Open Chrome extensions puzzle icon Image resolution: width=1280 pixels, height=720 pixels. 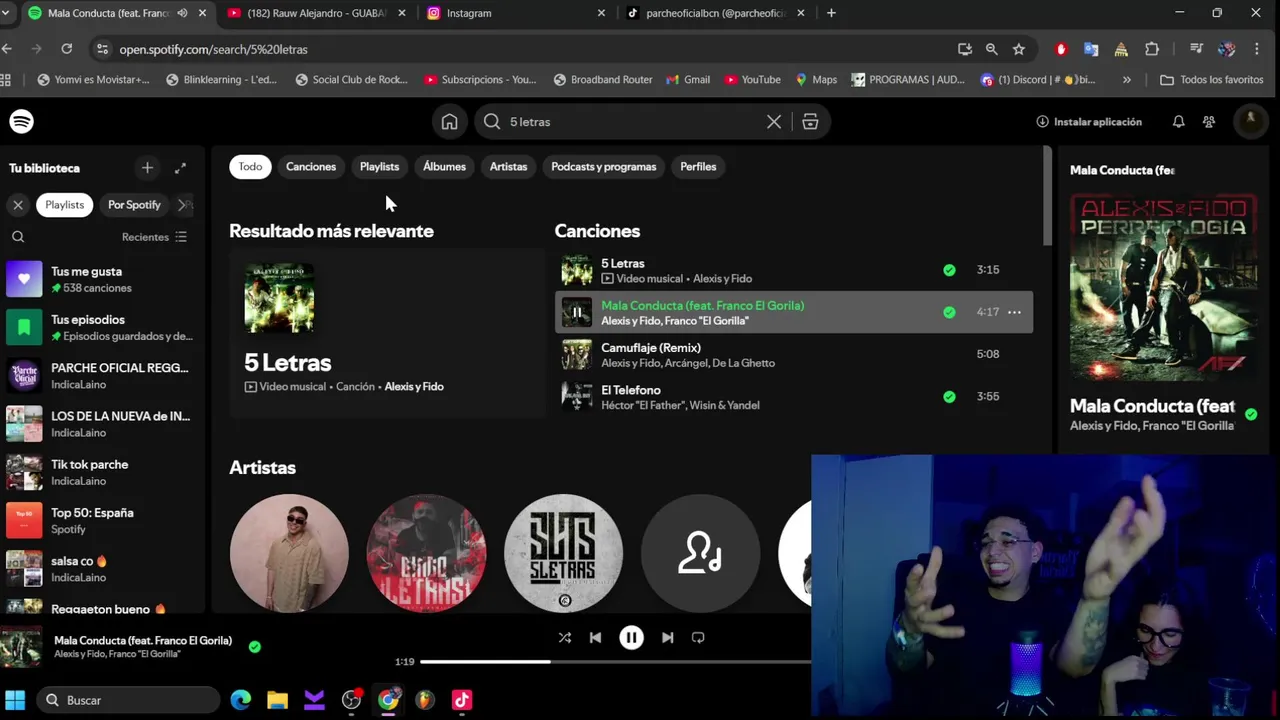click(x=1152, y=49)
